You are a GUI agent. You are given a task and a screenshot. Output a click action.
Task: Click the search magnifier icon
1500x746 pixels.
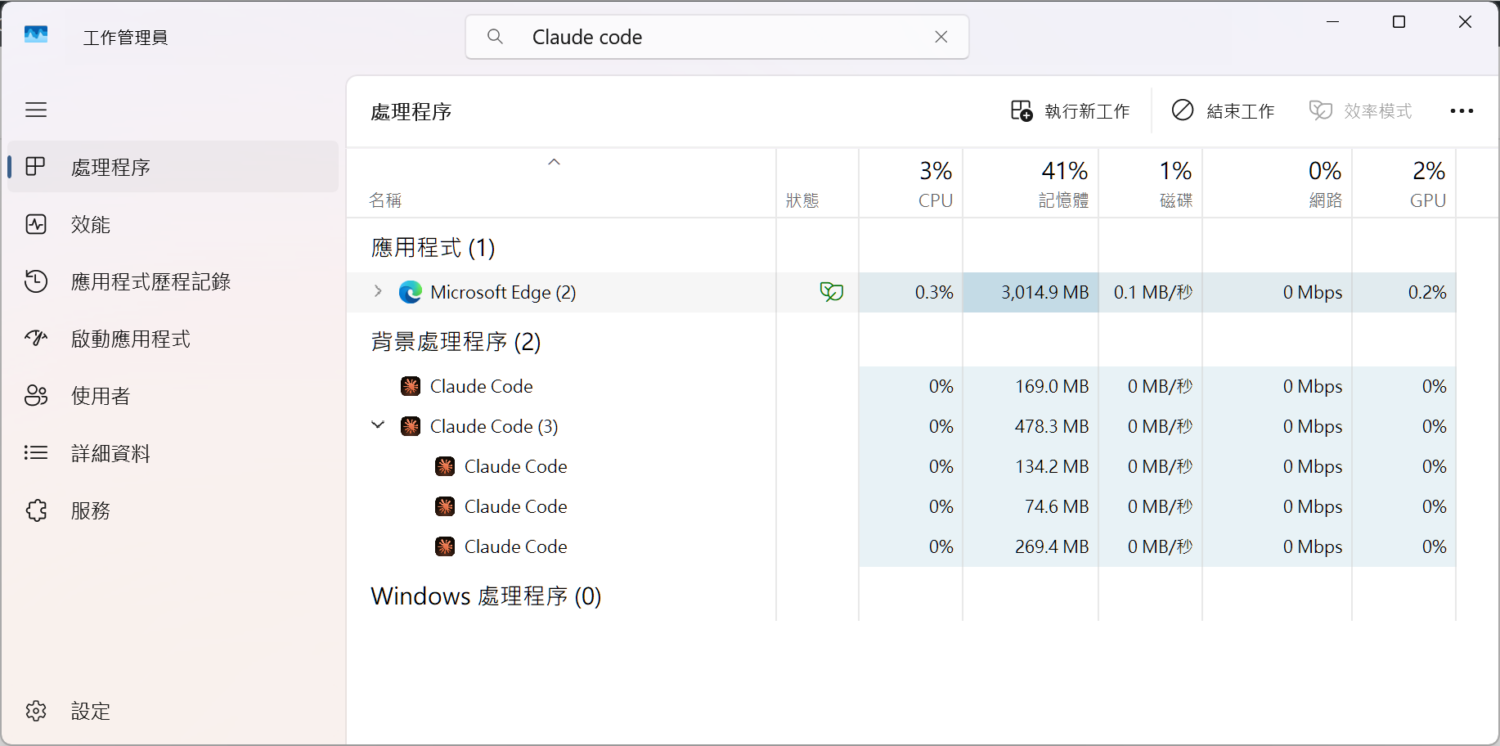coord(495,37)
